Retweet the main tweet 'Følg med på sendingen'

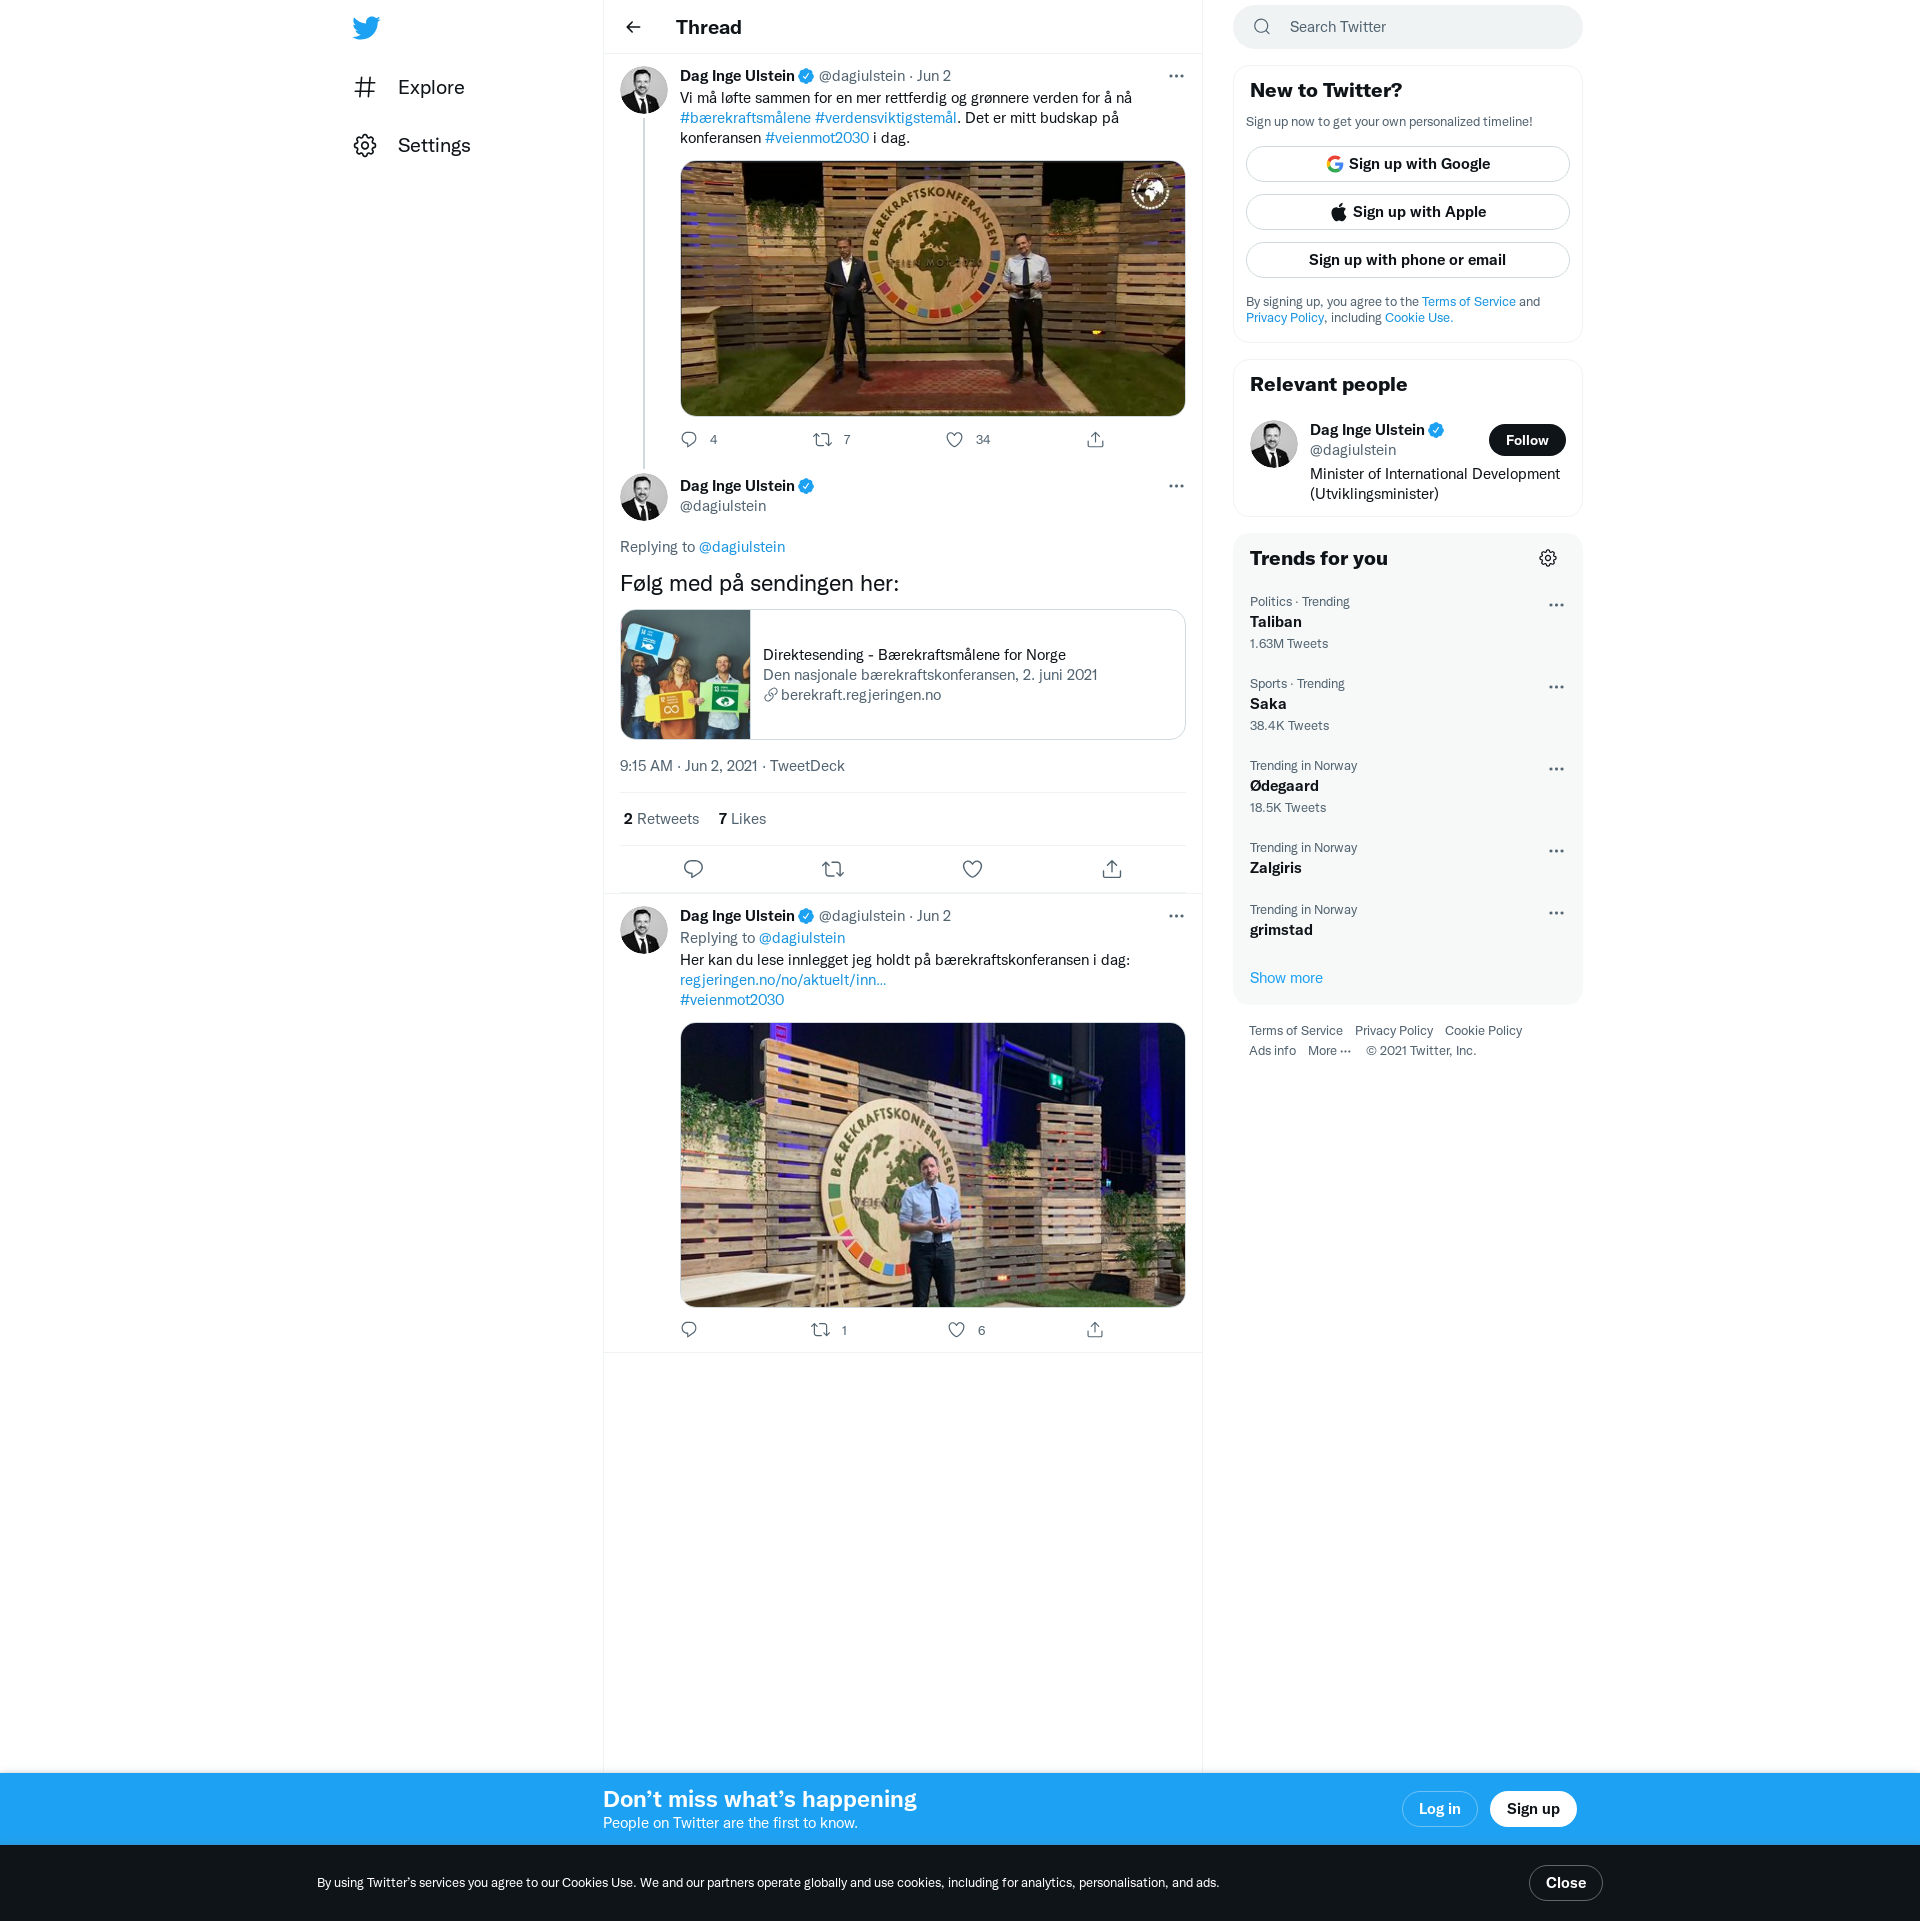pos(833,869)
